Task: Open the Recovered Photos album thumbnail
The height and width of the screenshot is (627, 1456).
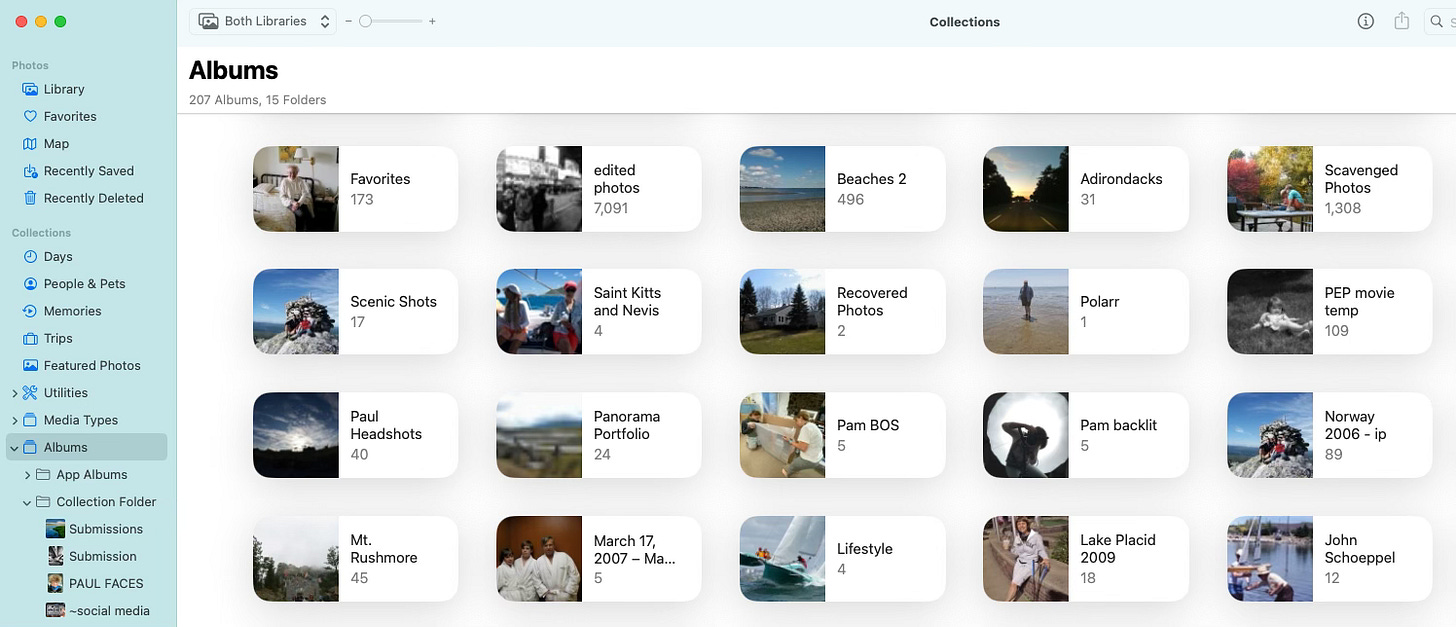Action: pos(783,311)
